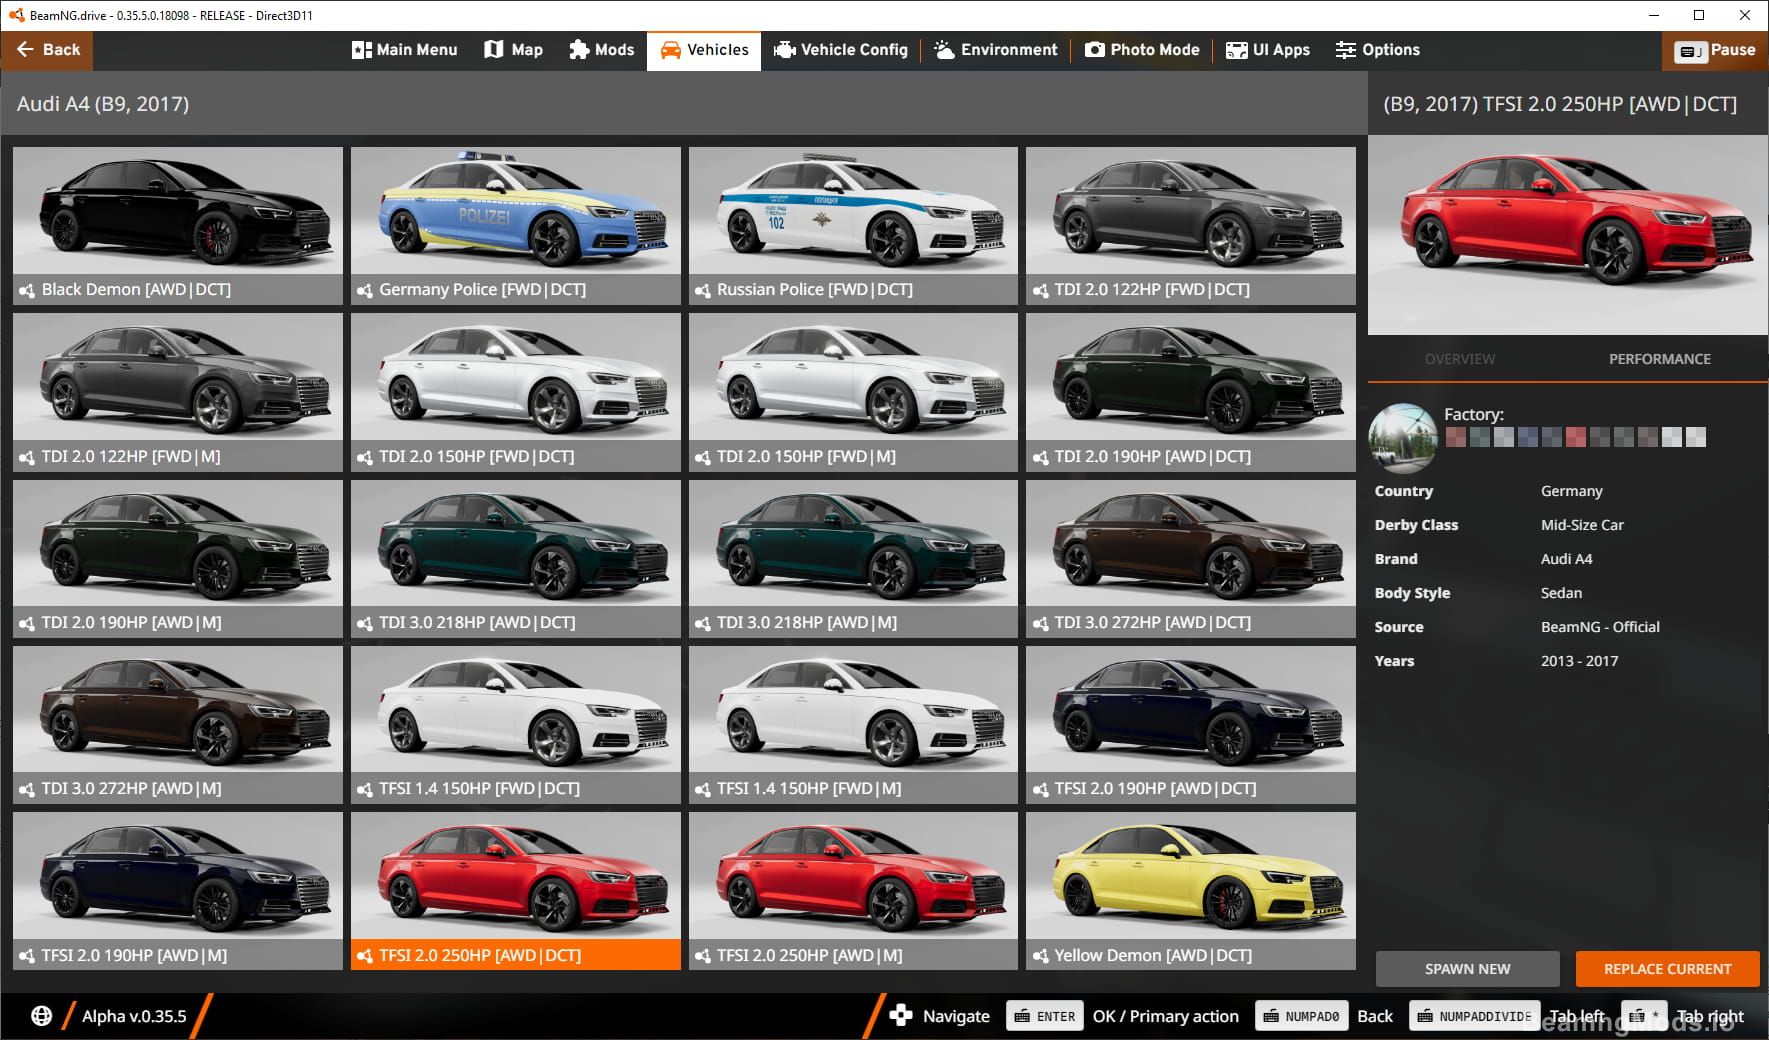The image size is (1769, 1040).
Task: Switch to the PERFORMANCE tab
Action: 1660,359
